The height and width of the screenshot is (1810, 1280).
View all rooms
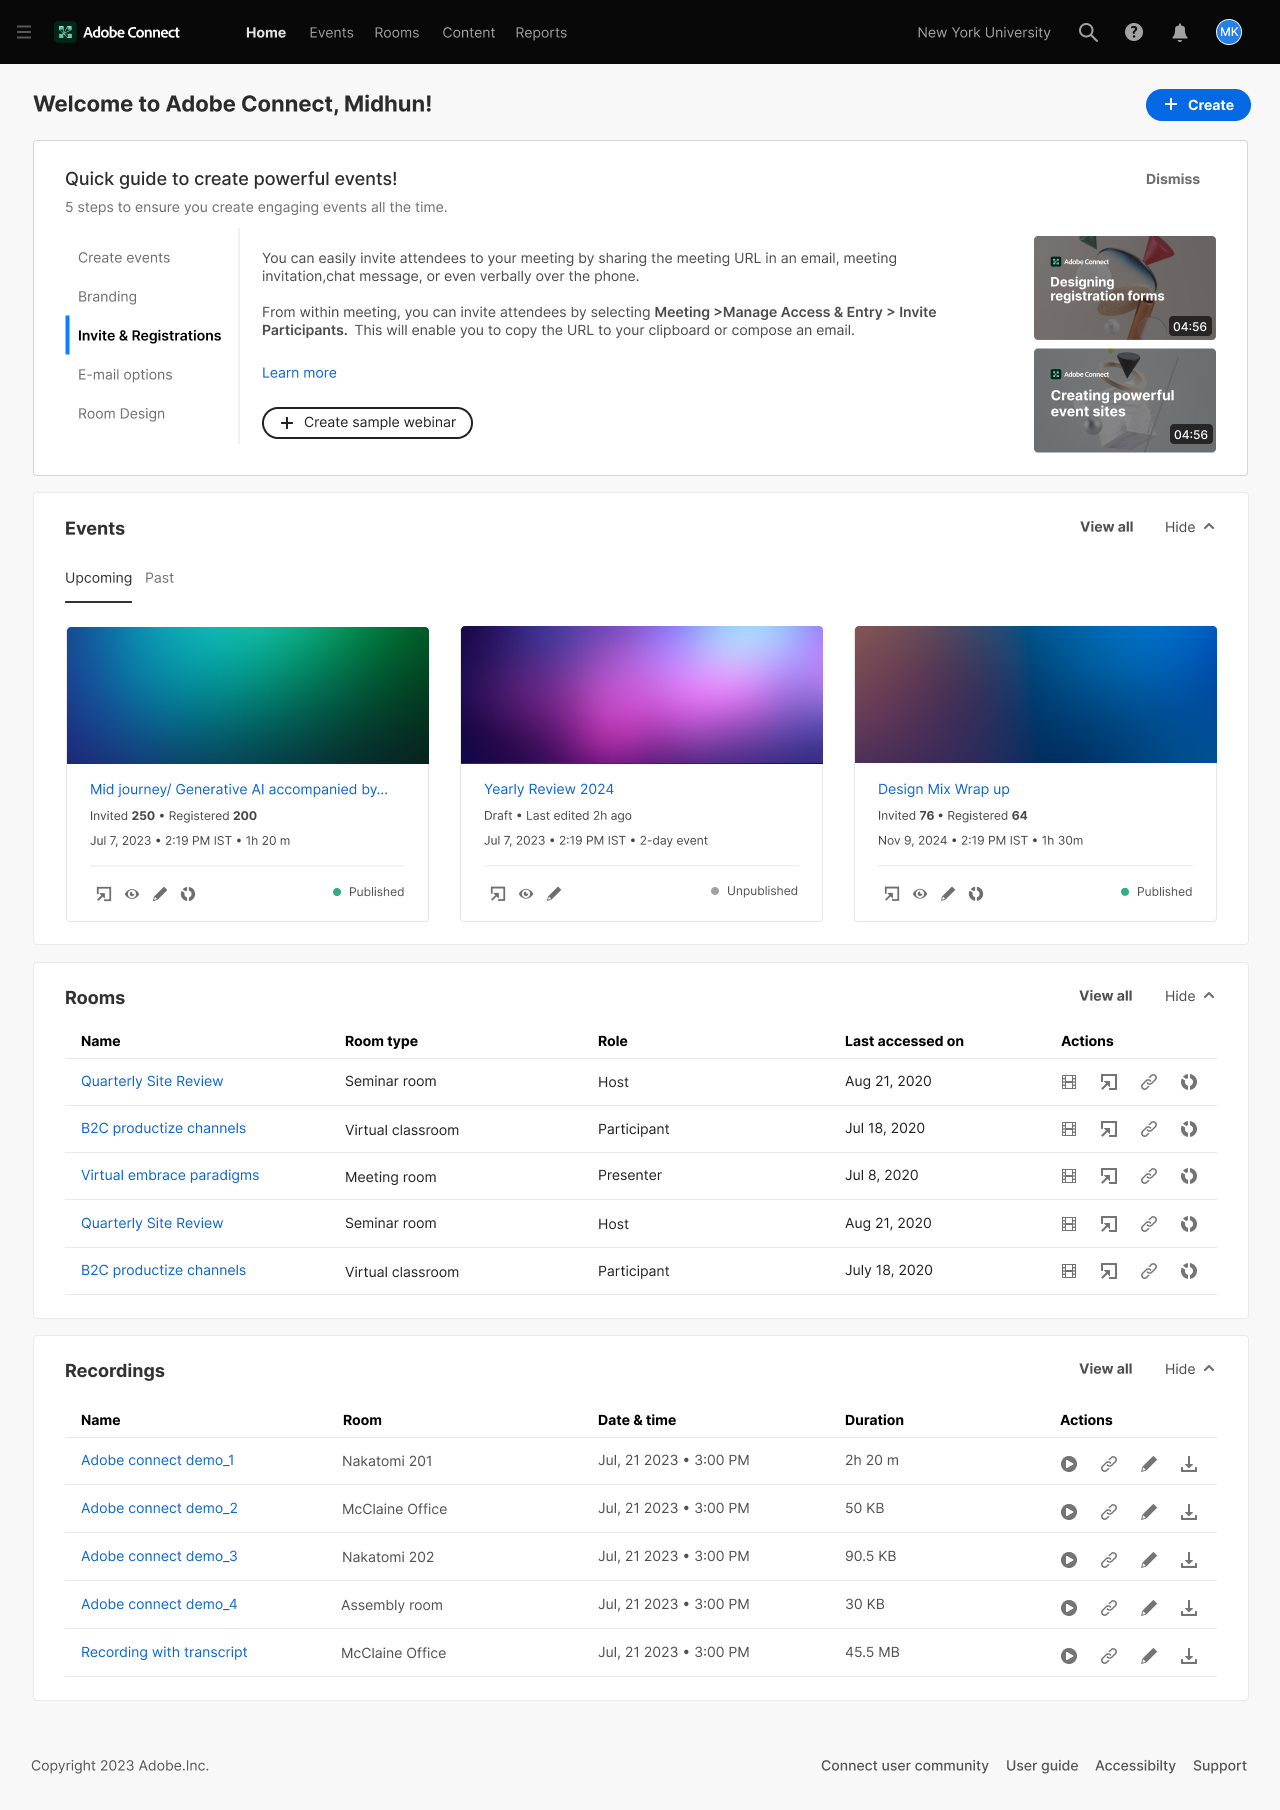(1106, 996)
